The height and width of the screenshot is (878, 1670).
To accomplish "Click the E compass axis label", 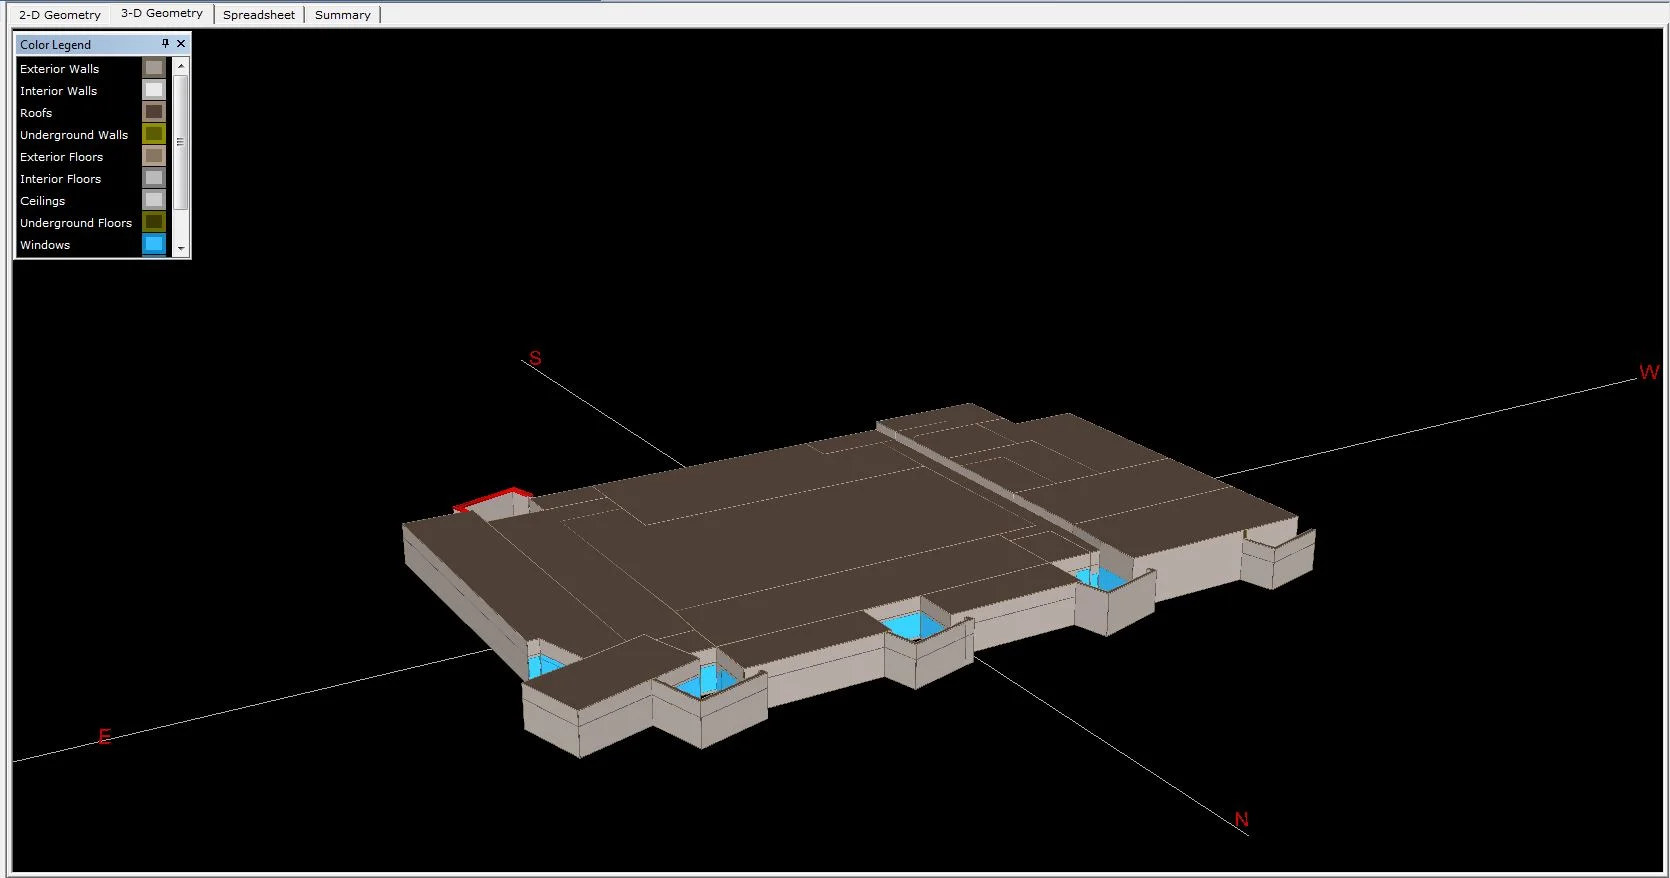I will [x=104, y=737].
